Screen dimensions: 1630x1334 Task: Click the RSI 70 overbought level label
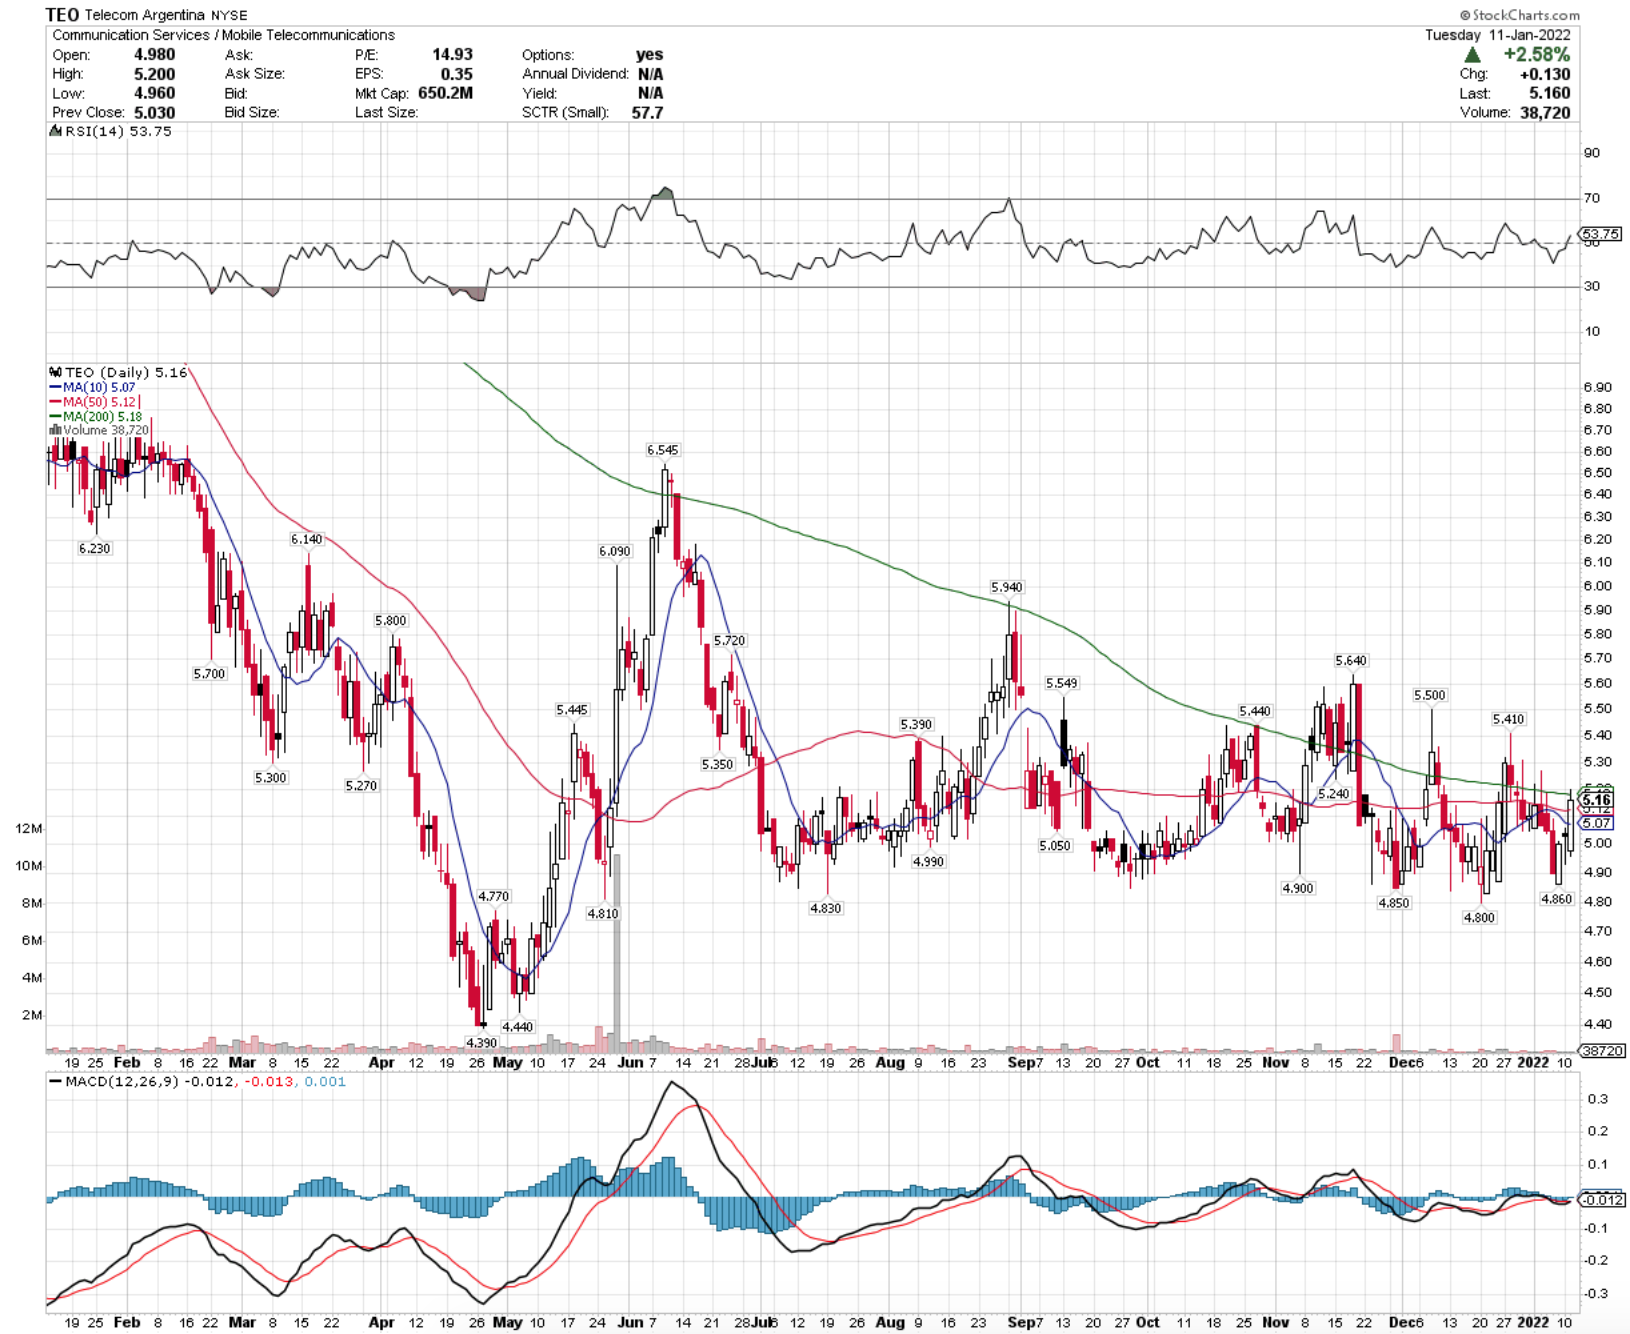pos(1591,198)
